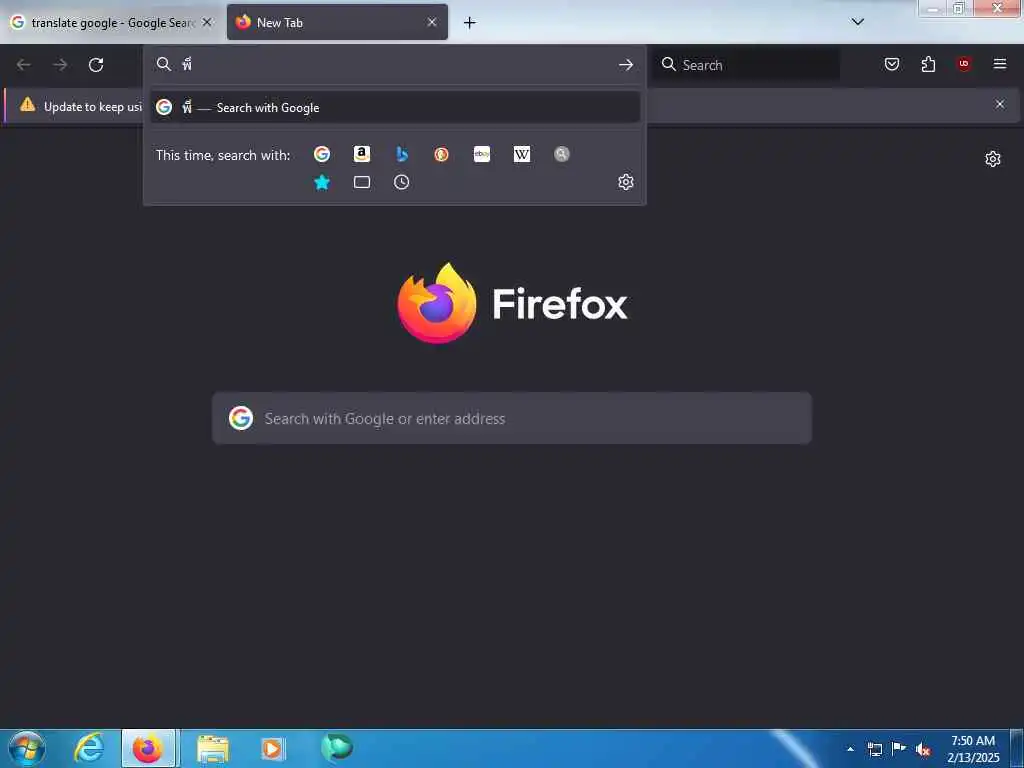Screen dimensions: 1024x768
Task: Search this time with Google icon
Action: 321,154
